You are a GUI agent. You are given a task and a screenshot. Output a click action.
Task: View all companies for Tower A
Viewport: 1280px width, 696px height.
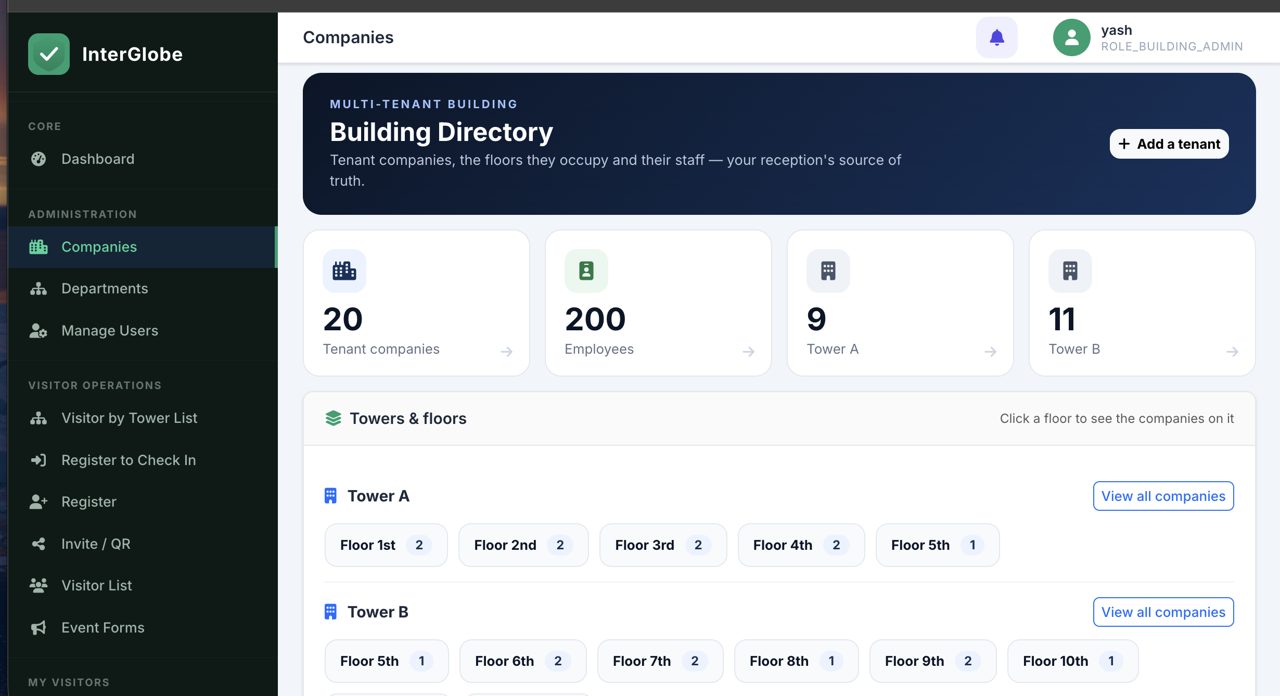[1163, 496]
